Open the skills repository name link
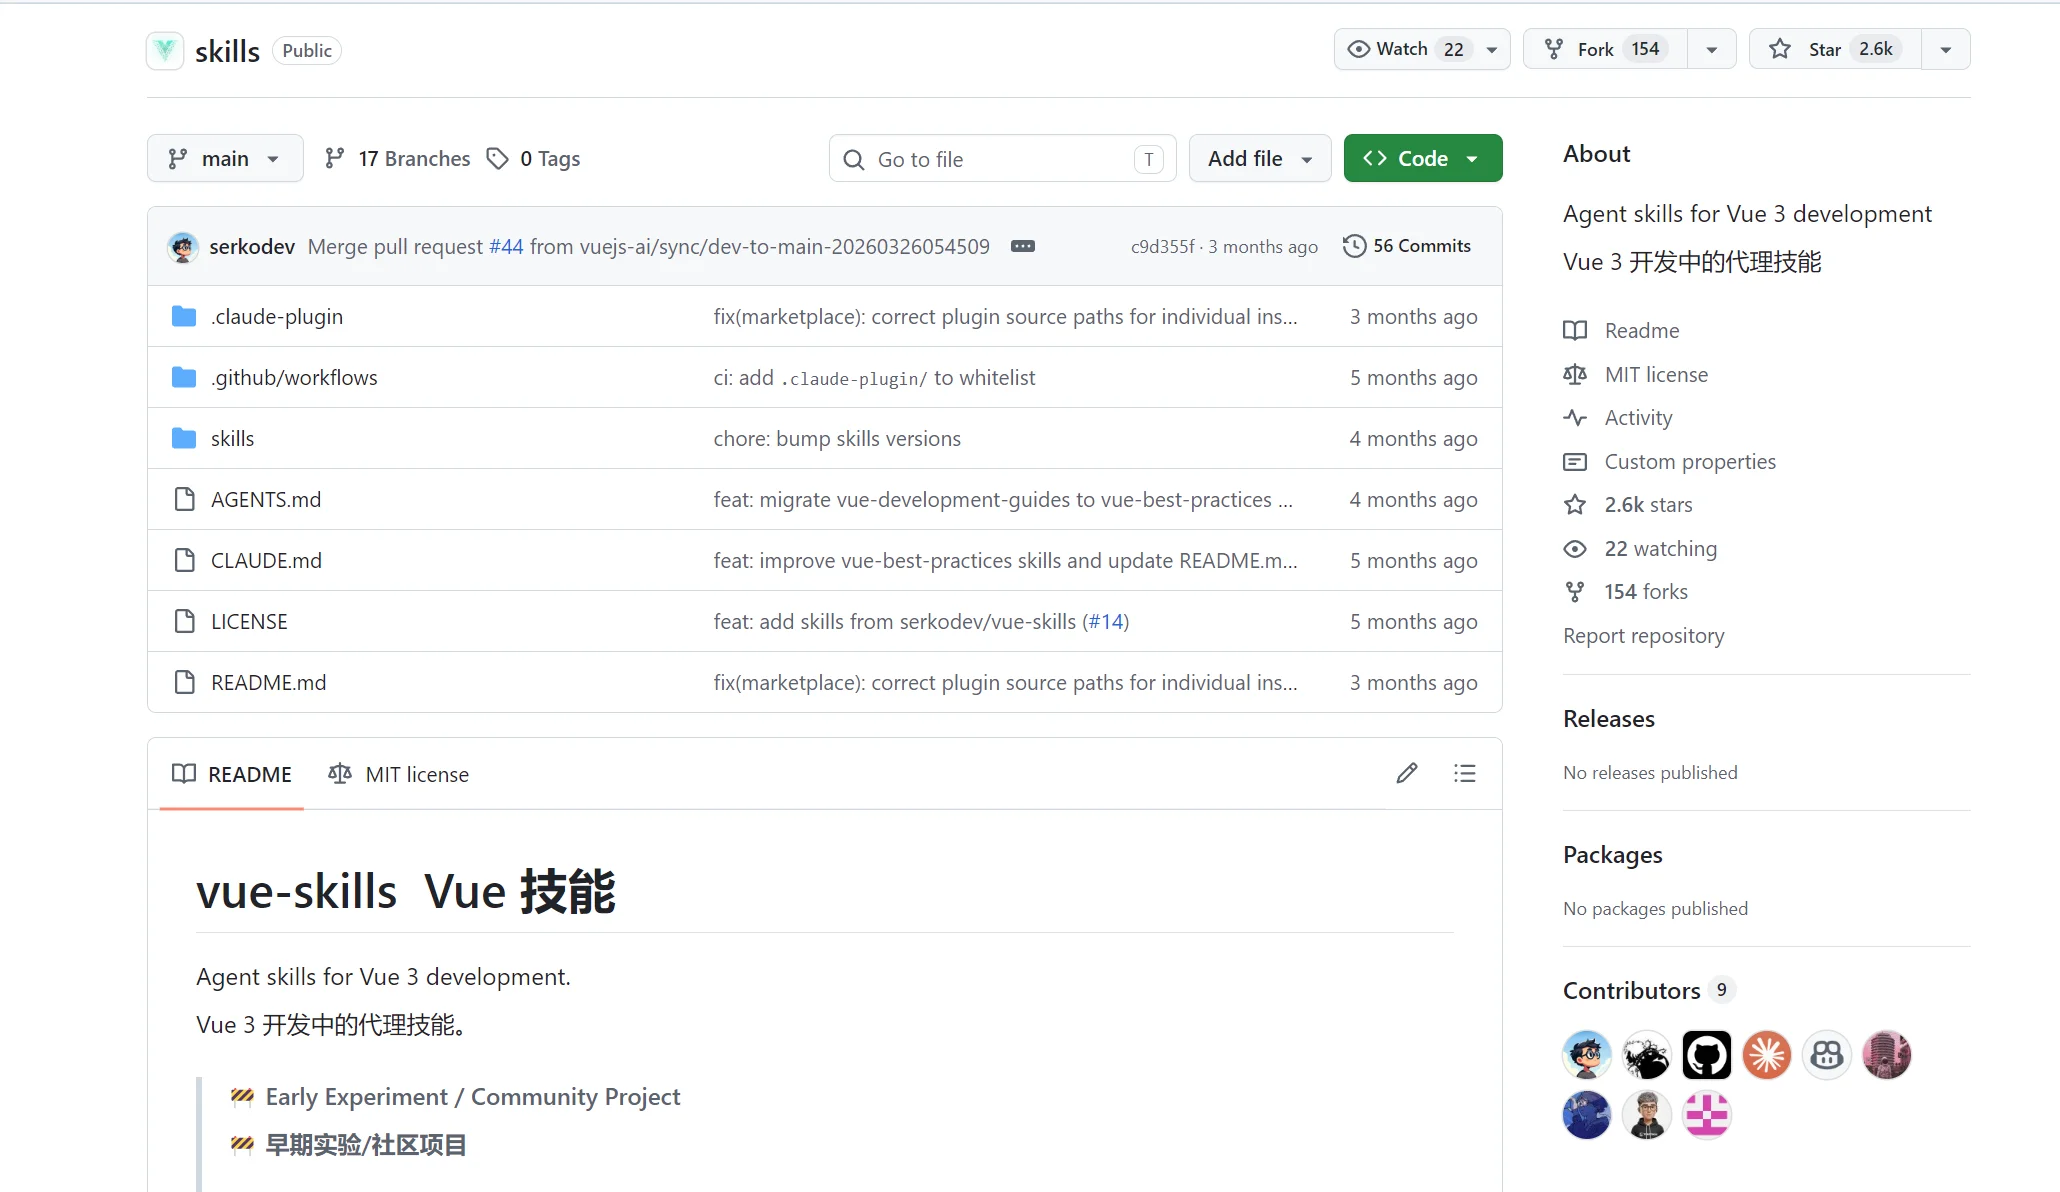Screen dimensions: 2060x1192 point(227,51)
